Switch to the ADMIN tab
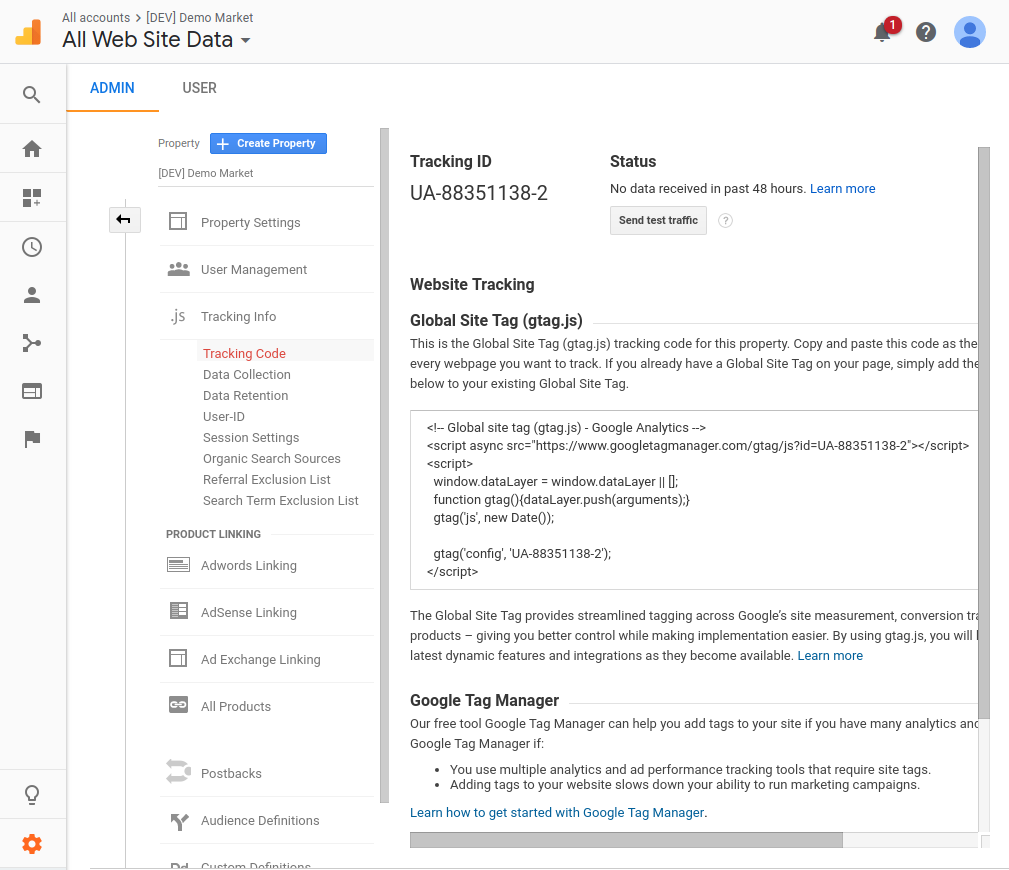 coord(113,88)
